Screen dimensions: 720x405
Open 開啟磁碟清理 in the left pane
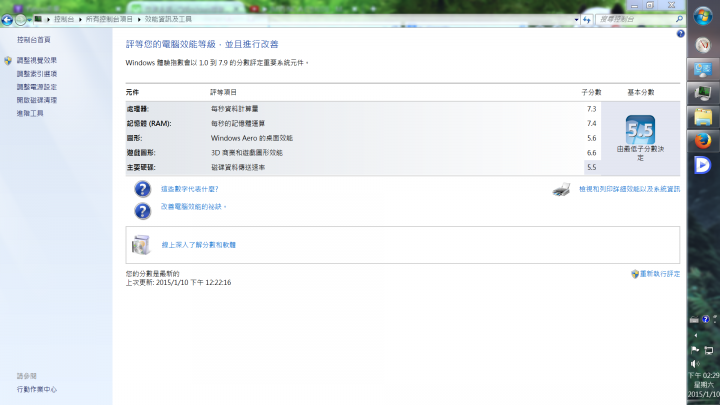point(37,100)
